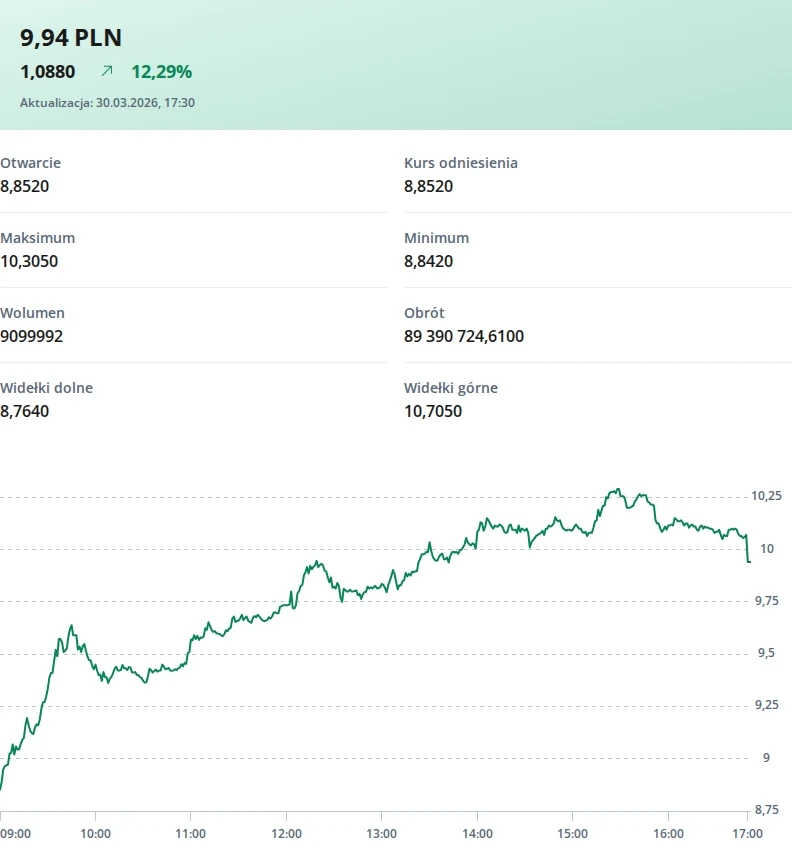Click the 15:00 time axis label
Image resolution: width=792 pixels, height=865 pixels.
click(573, 833)
